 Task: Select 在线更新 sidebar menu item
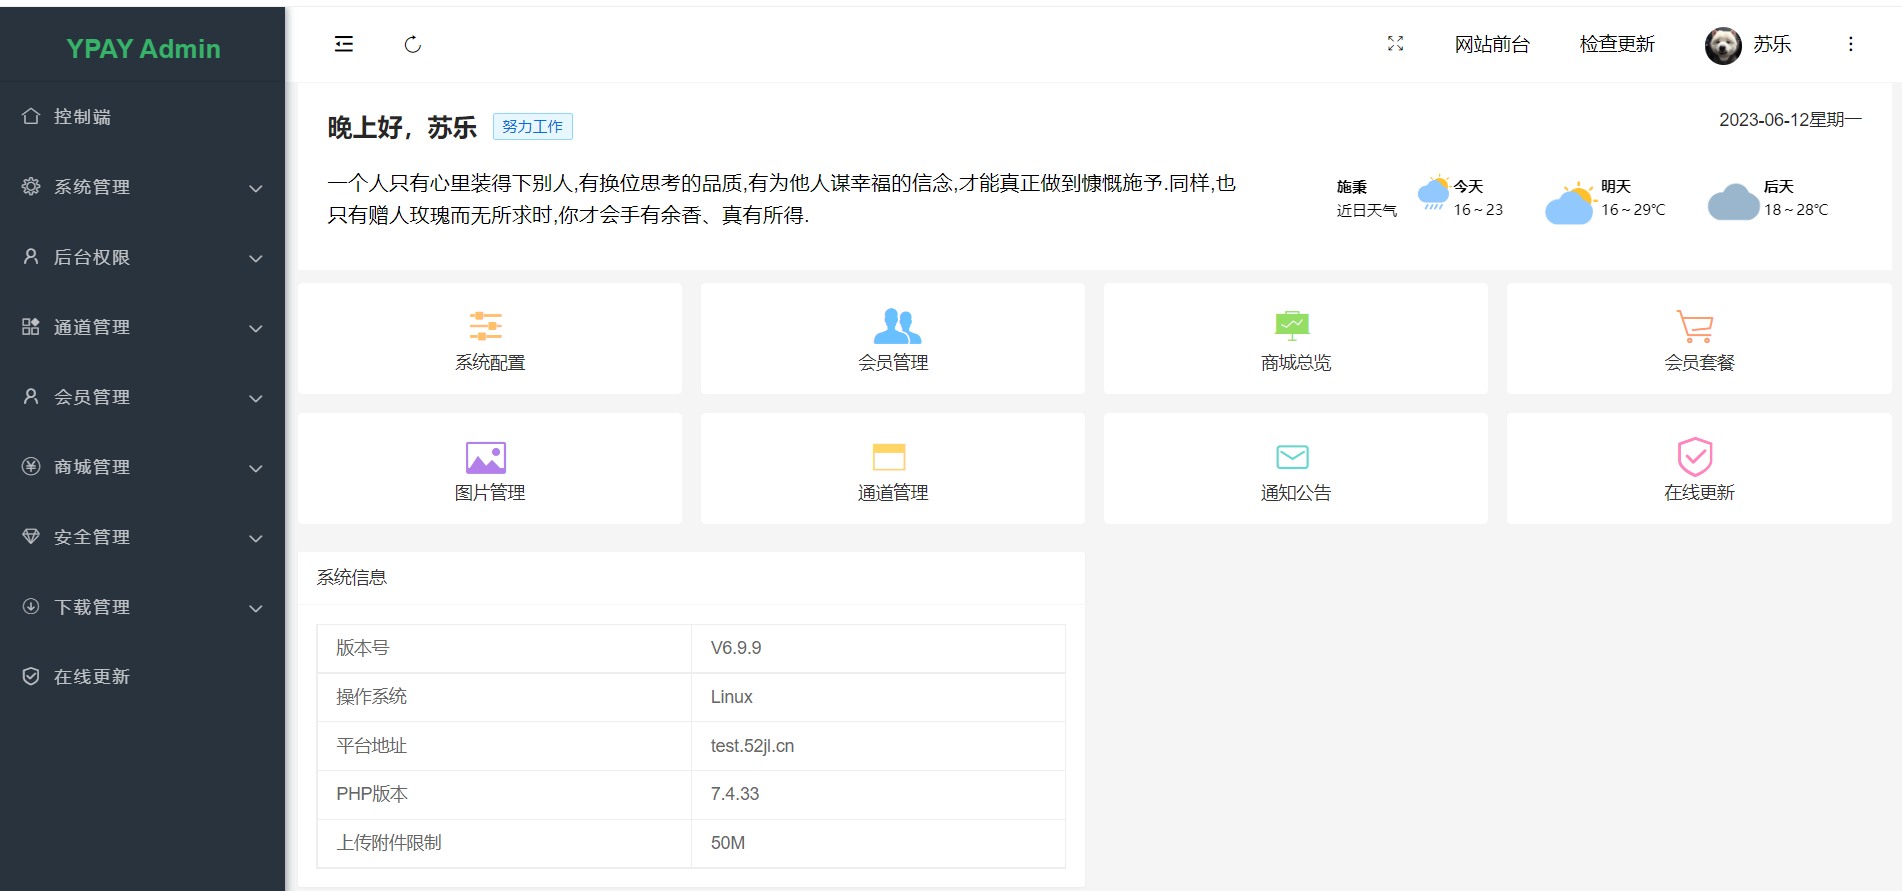(92, 677)
